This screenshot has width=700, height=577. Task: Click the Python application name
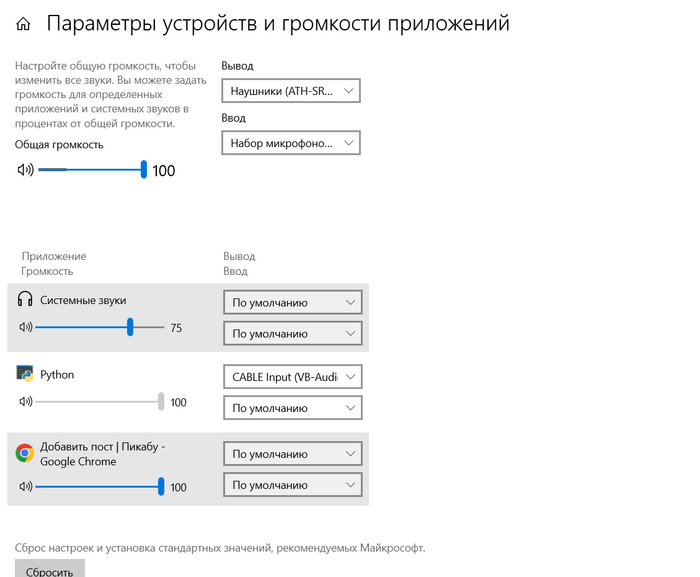click(57, 375)
